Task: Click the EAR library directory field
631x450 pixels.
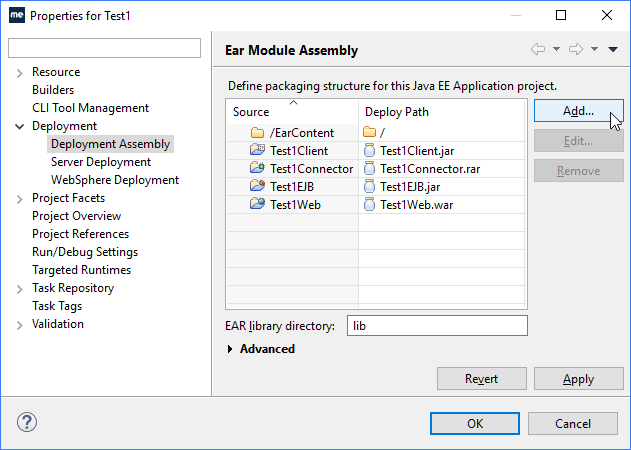Action: click(x=436, y=326)
